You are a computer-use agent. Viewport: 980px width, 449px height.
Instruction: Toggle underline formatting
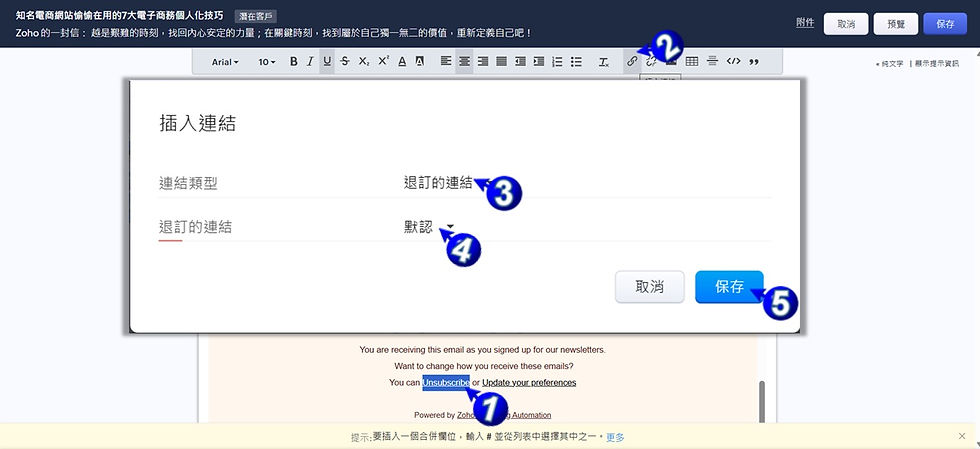(x=327, y=62)
